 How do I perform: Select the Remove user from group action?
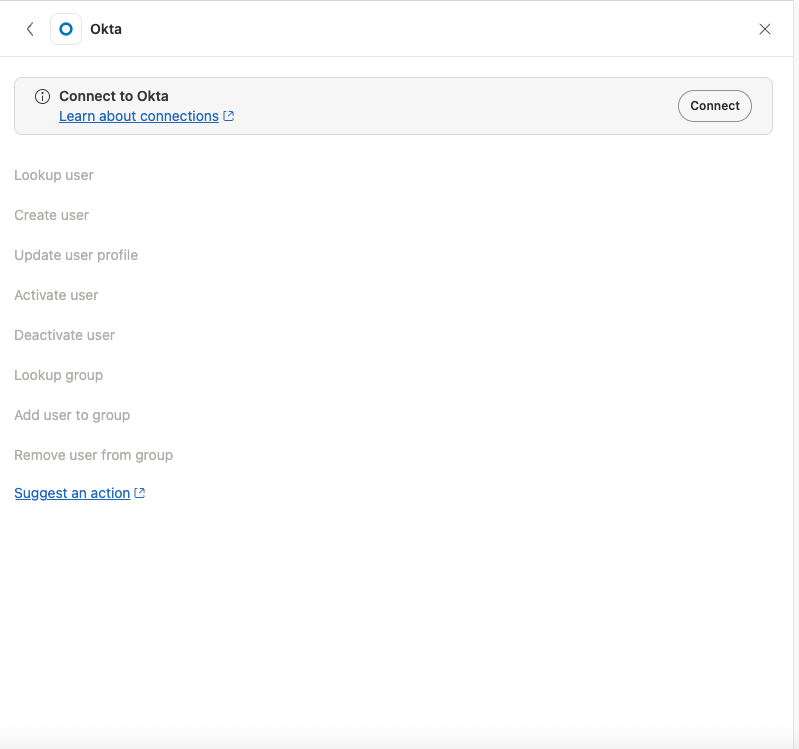click(x=94, y=455)
